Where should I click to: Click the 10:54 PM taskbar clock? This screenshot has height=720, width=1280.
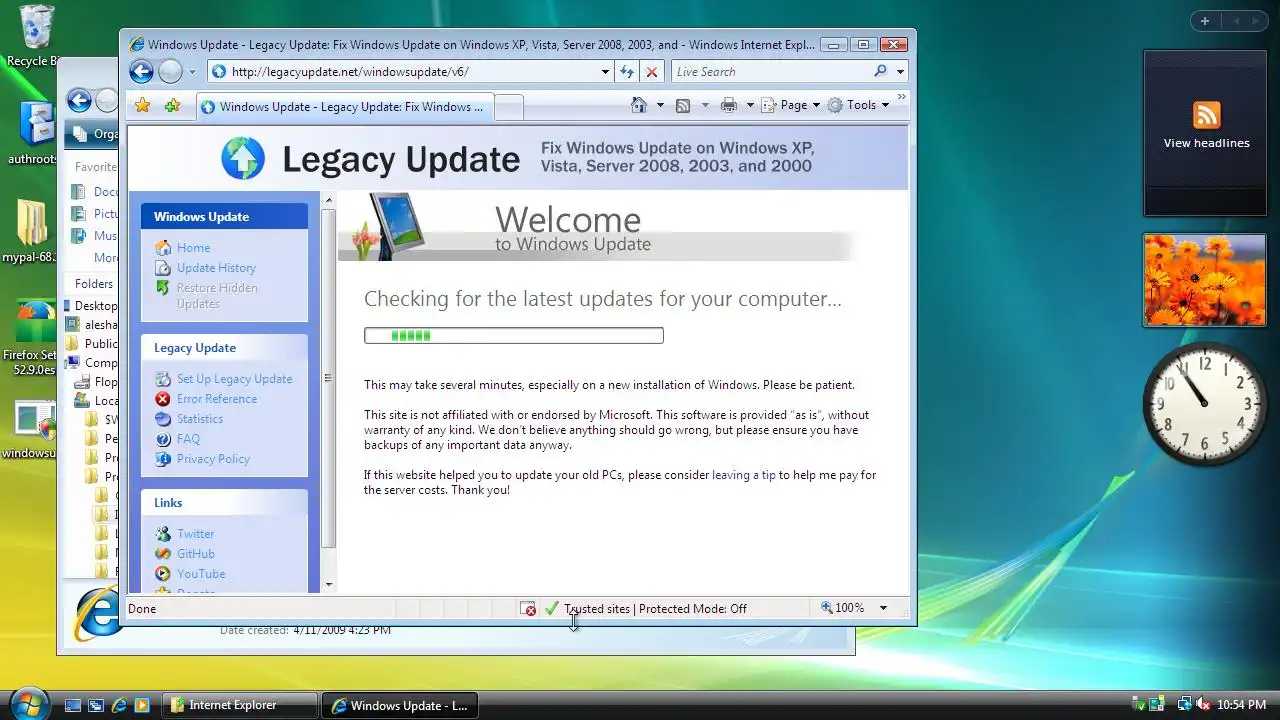[1242, 705]
